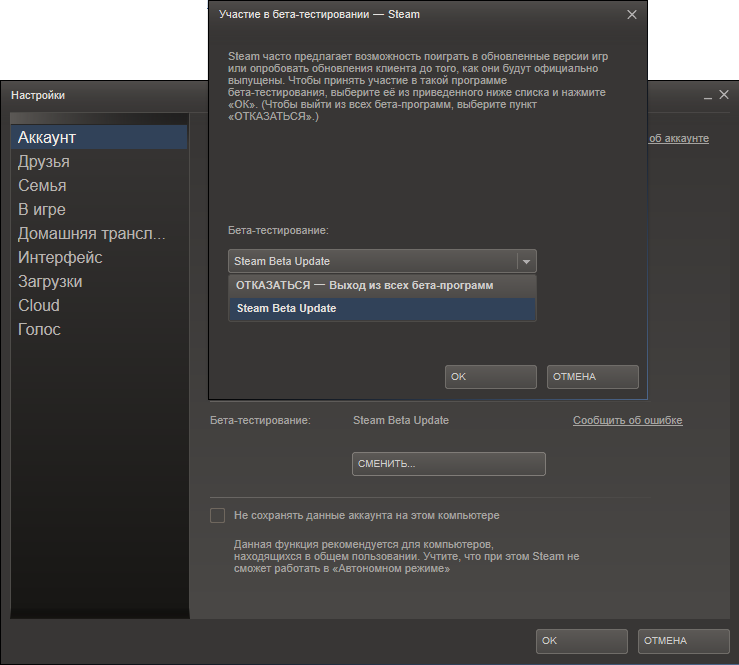Click the Участие в бета-тестировании dialog title
Screen dimensions: 739x665
coord(319,15)
